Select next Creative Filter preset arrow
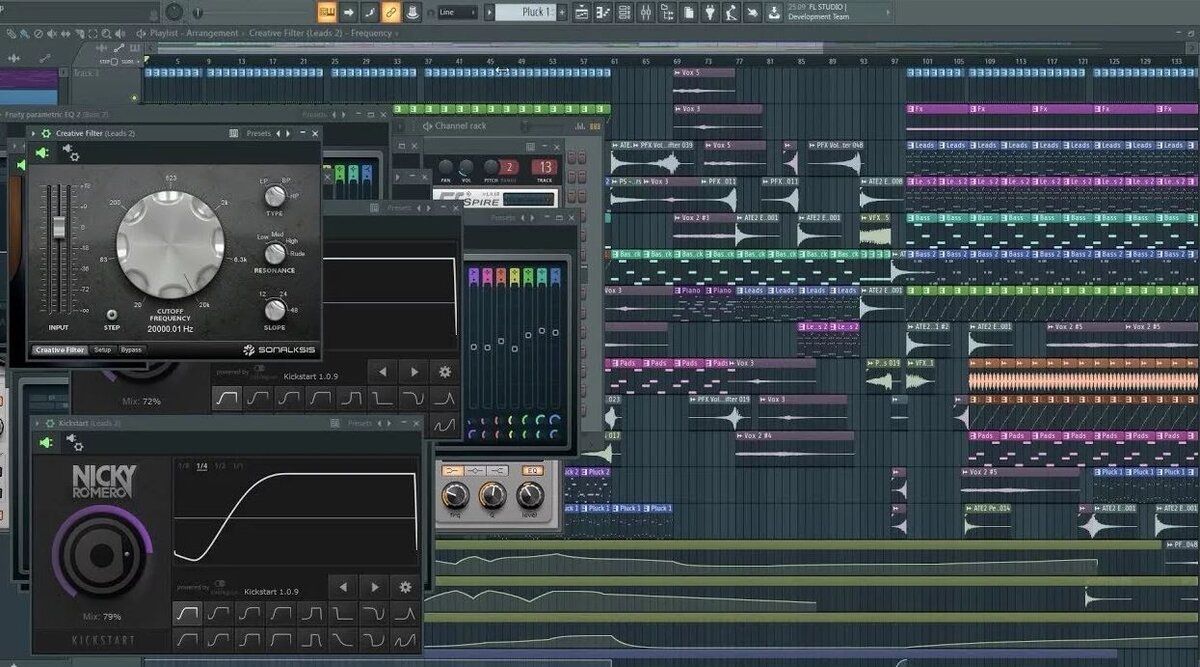Image resolution: width=1200 pixels, height=667 pixels. point(289,133)
